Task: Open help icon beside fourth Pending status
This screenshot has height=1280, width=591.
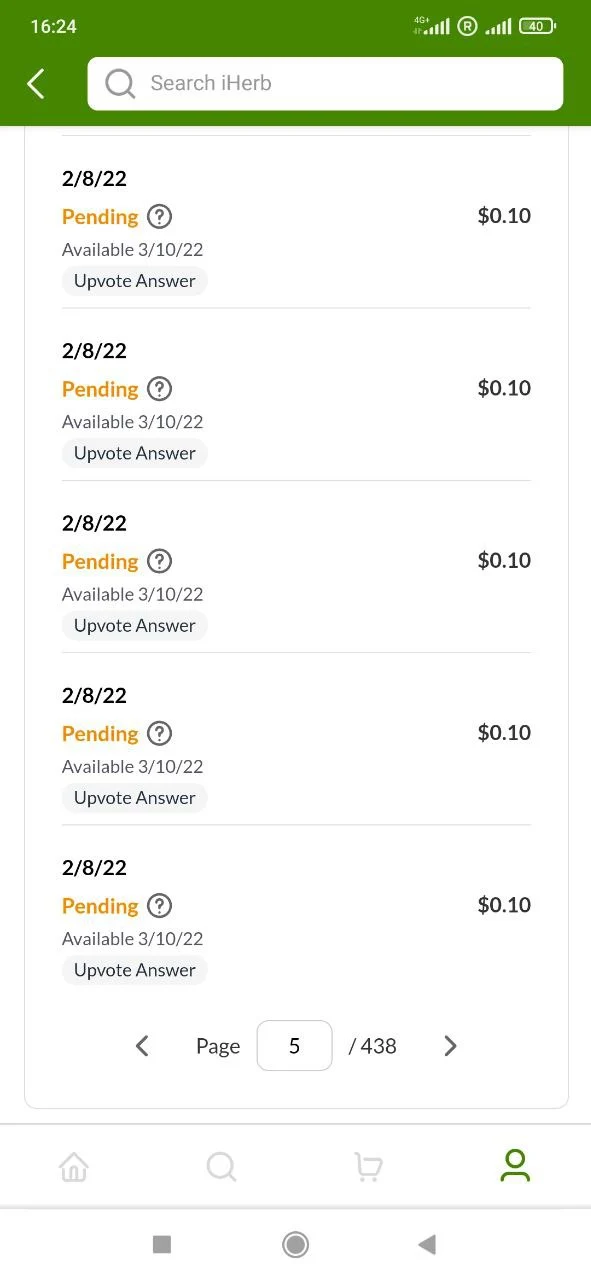Action: coord(160,733)
